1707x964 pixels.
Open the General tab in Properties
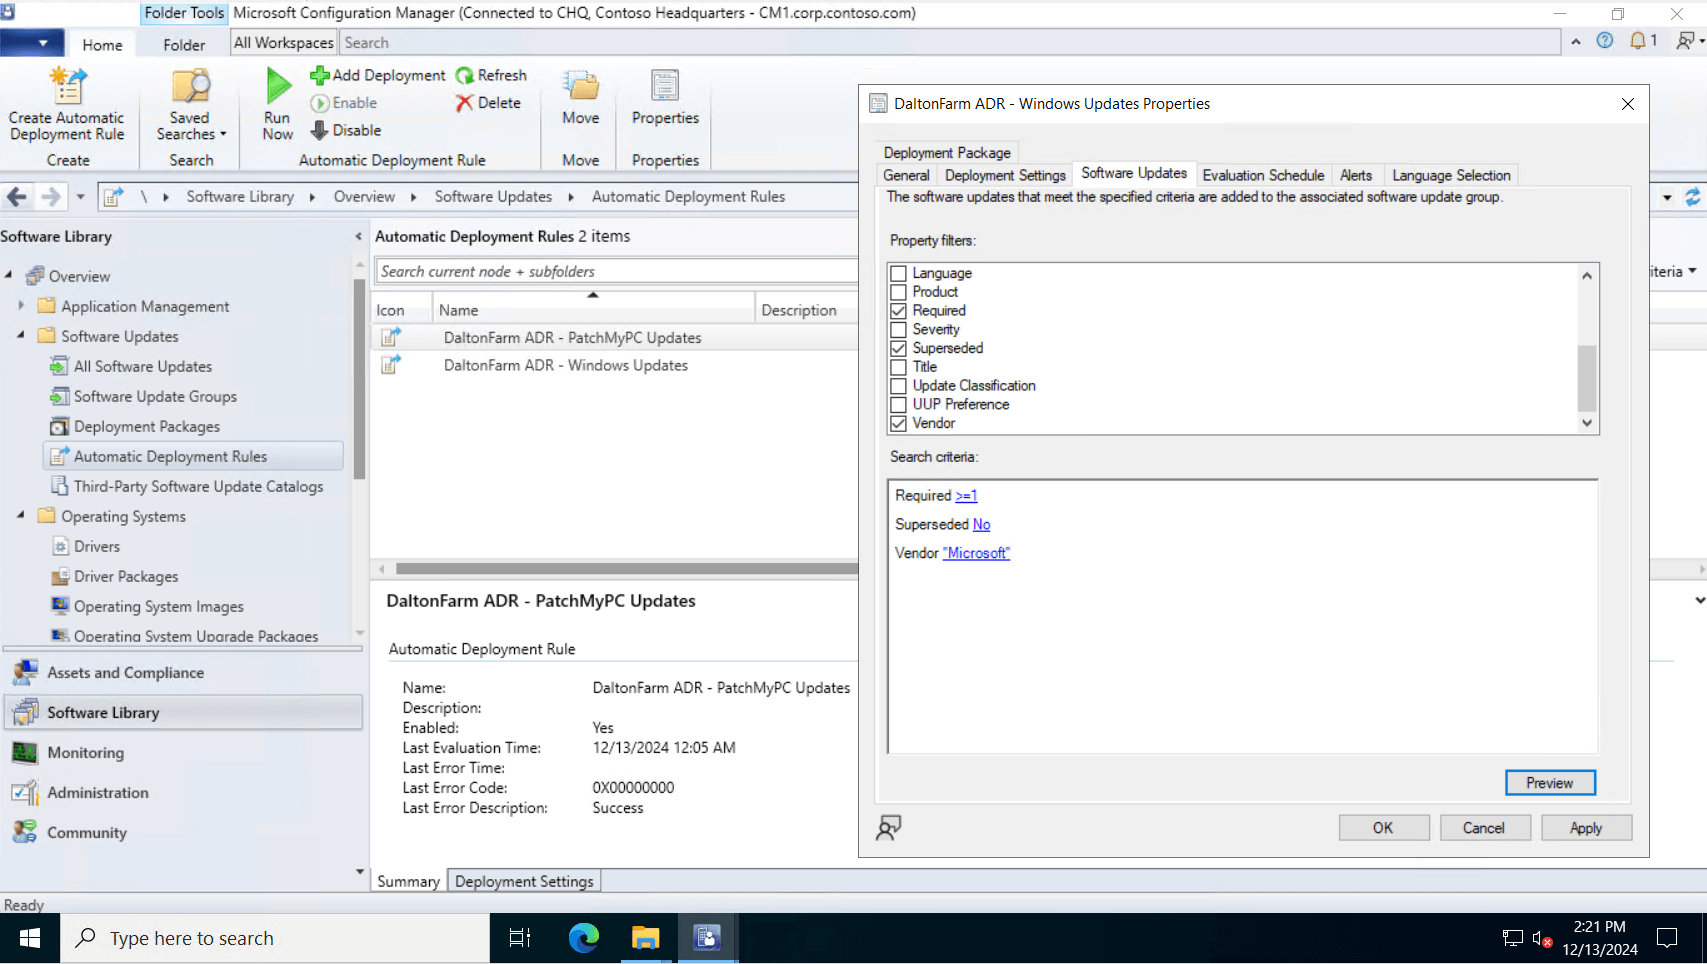tap(906, 175)
